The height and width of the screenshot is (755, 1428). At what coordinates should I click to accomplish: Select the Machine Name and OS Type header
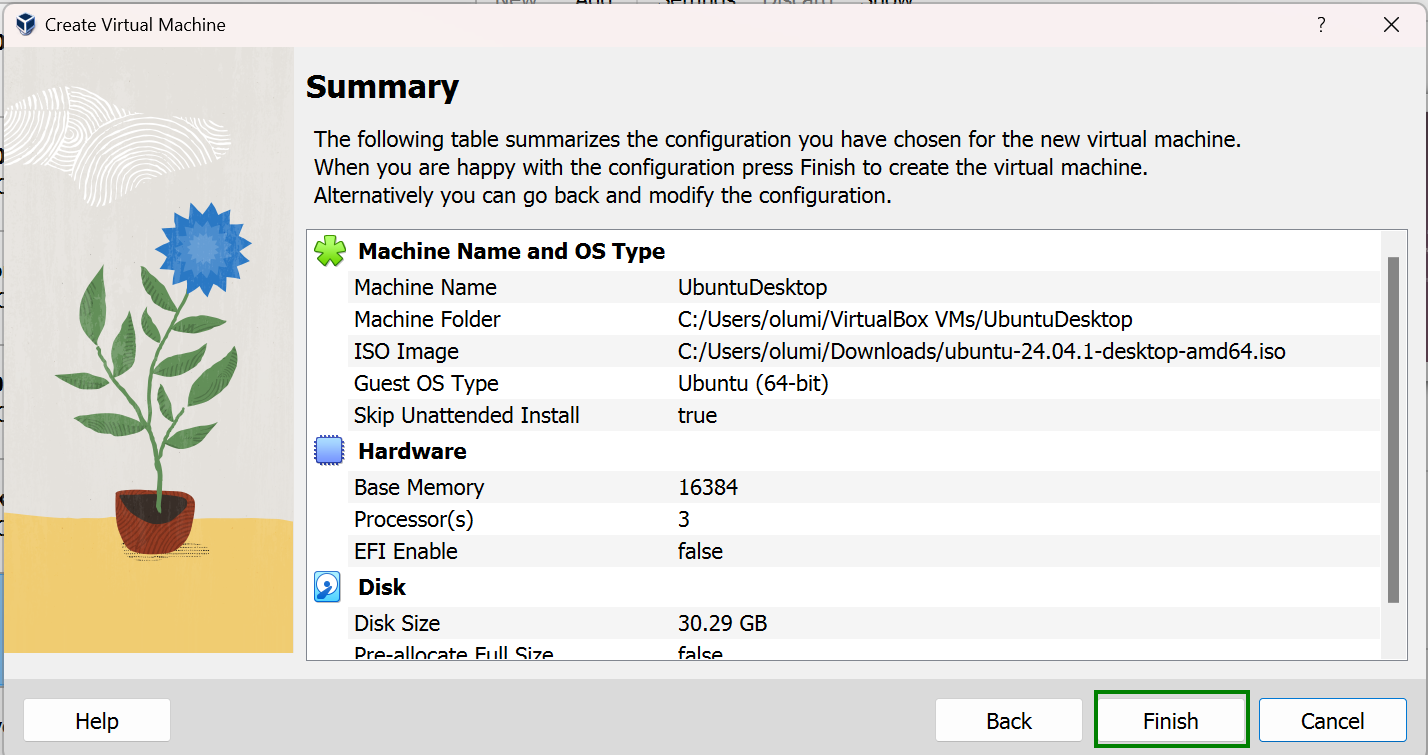(512, 251)
